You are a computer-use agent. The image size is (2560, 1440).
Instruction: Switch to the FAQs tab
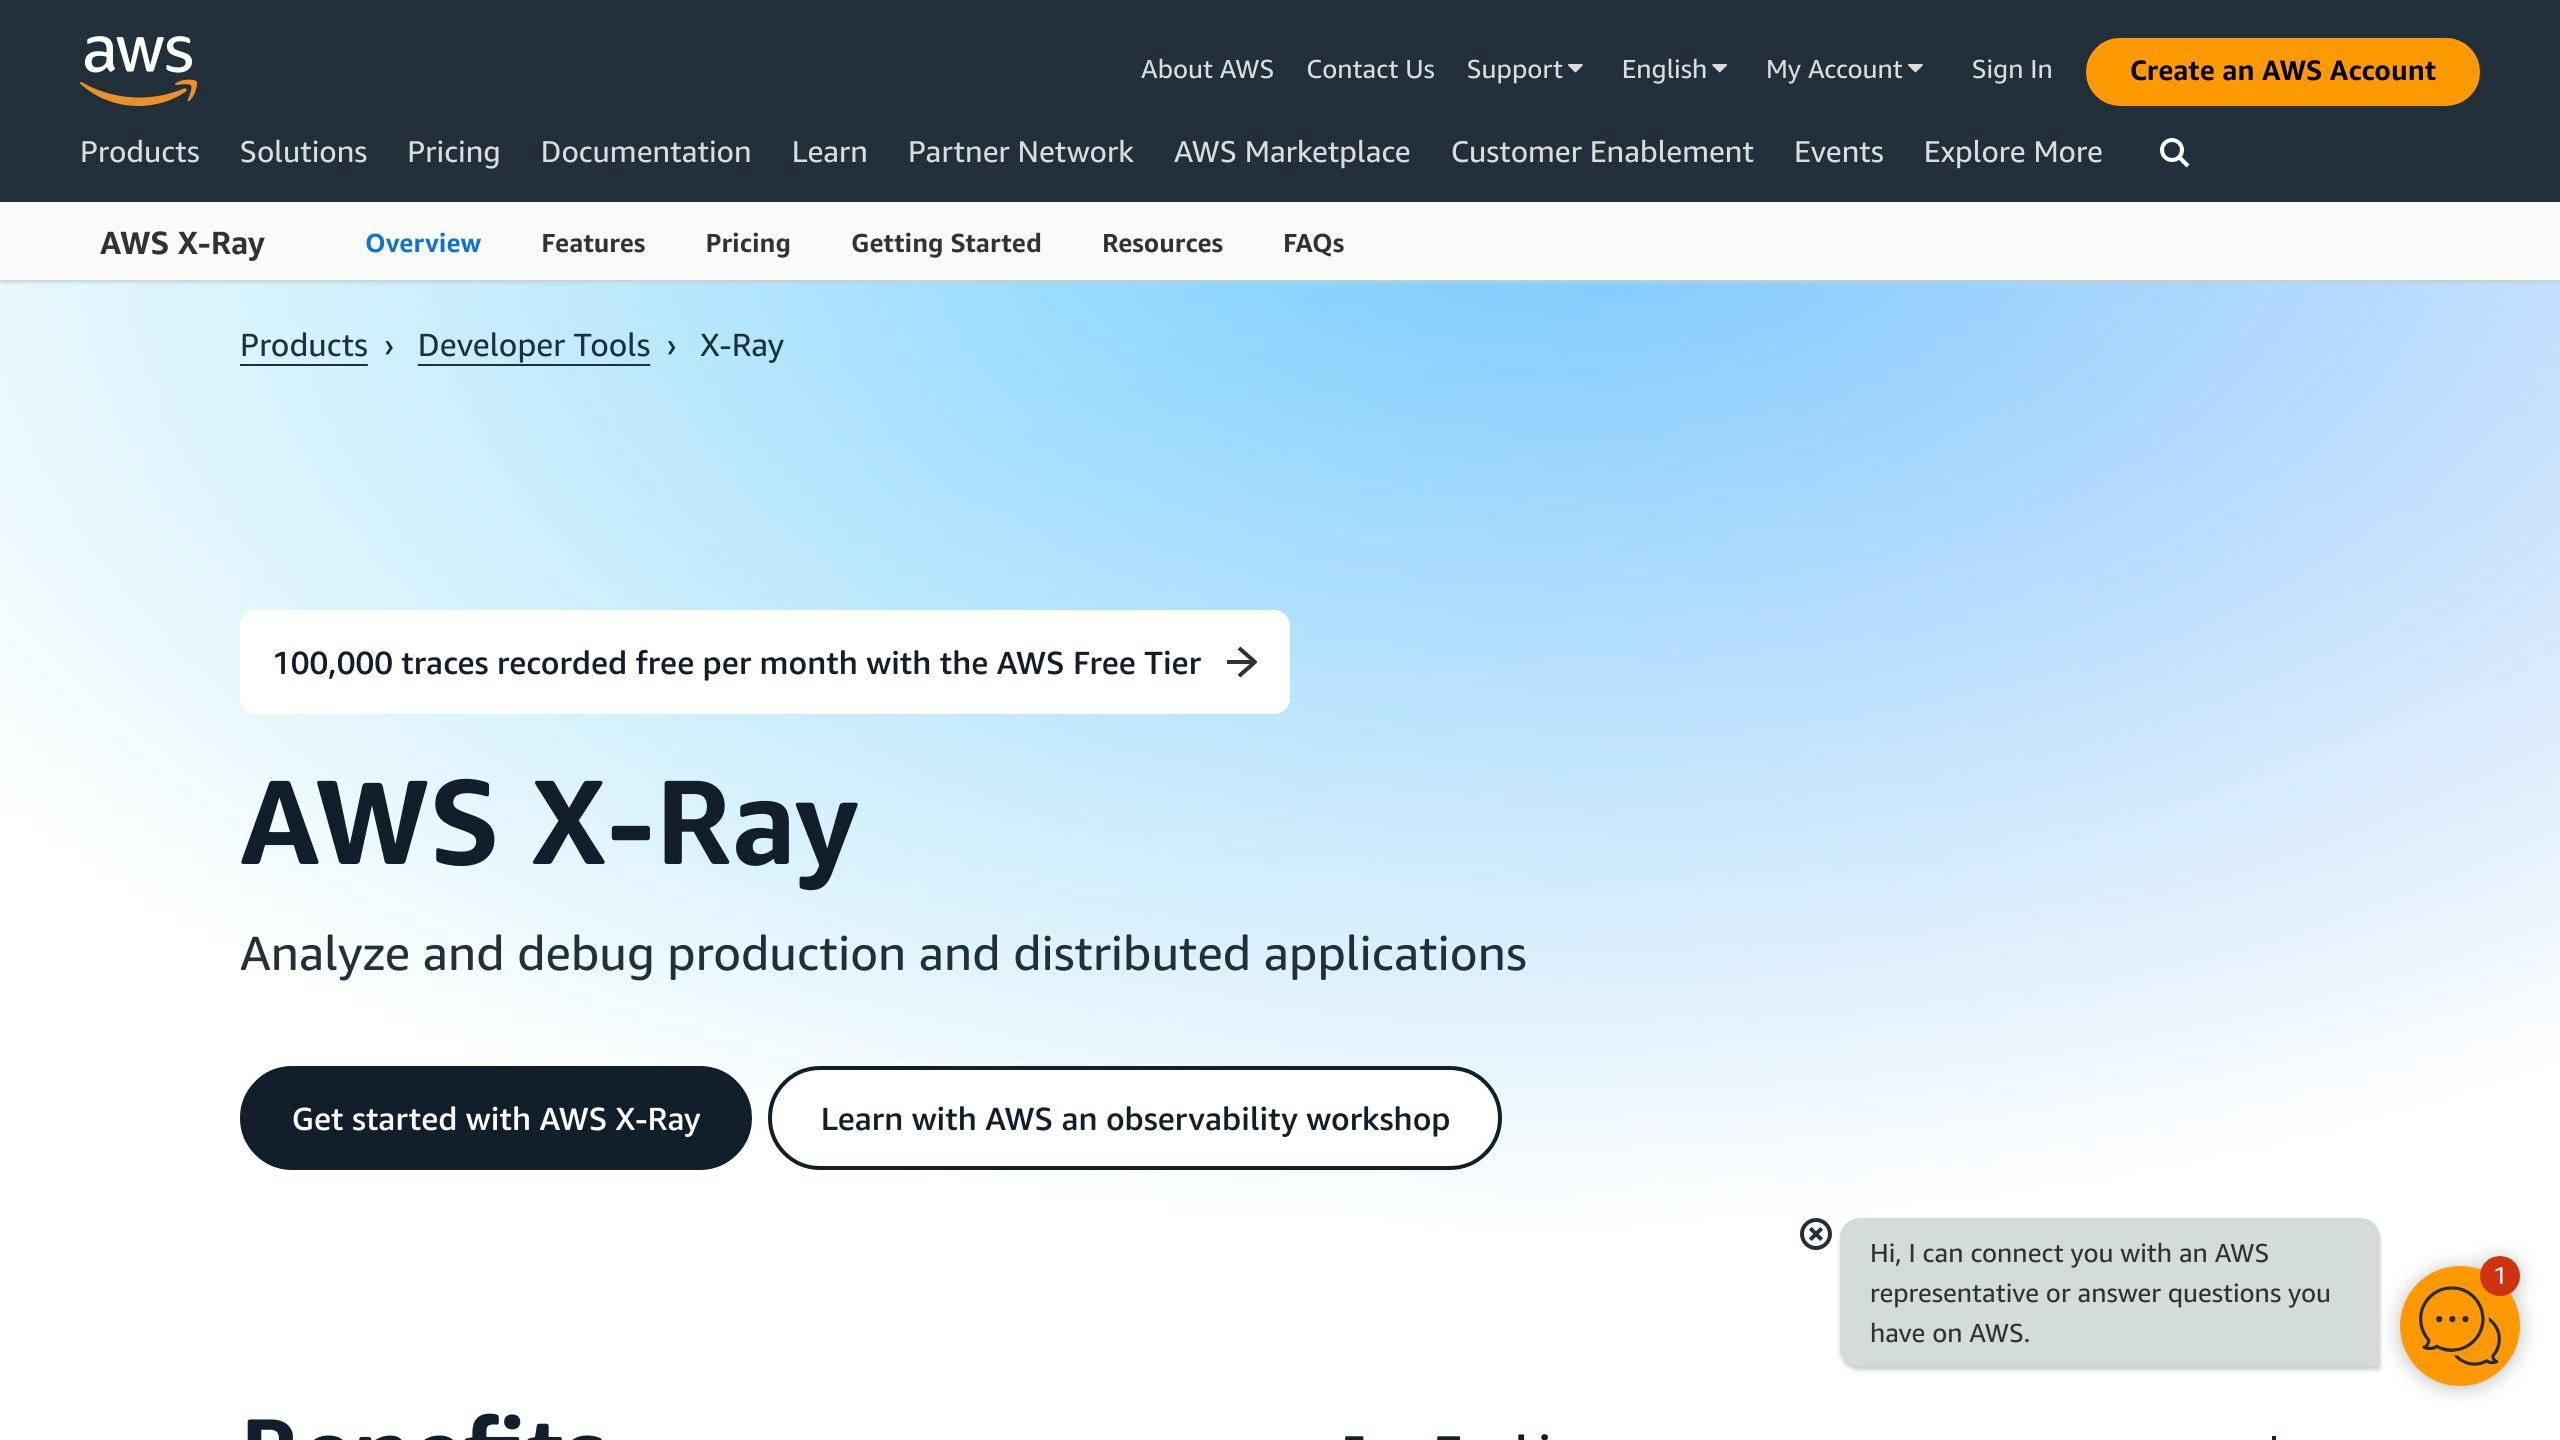pos(1313,243)
